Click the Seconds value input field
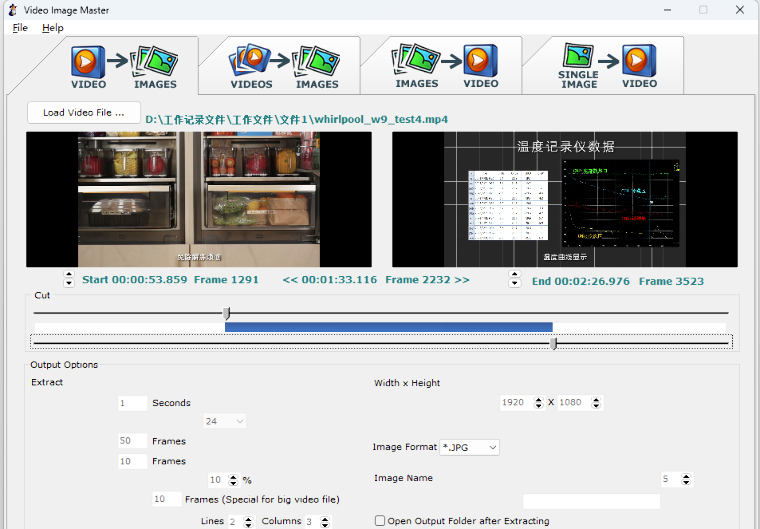This screenshot has height=529, width=760. point(132,403)
